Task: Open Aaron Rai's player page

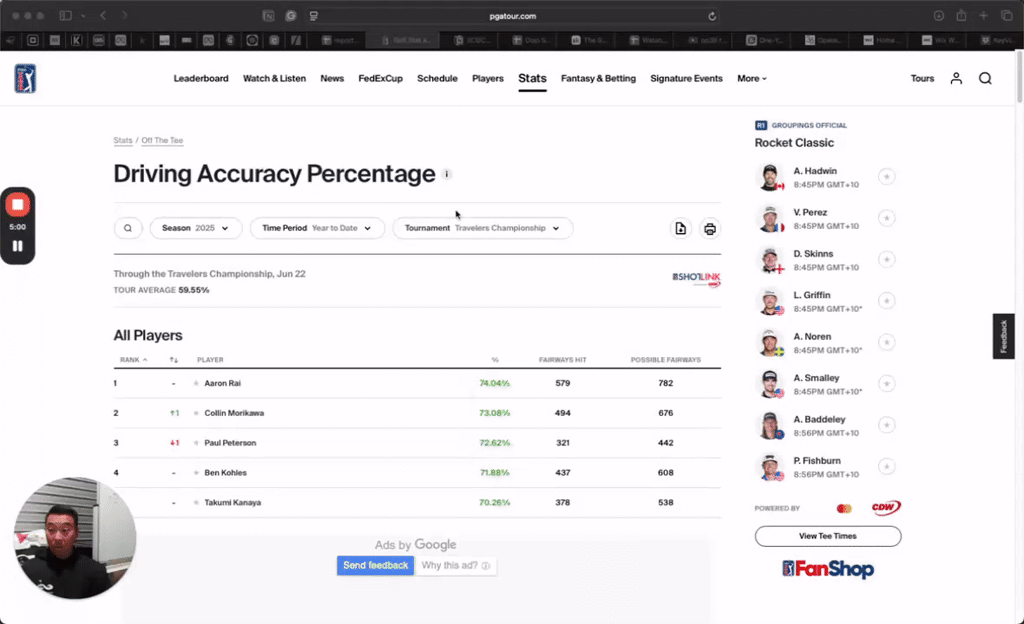Action: (223, 383)
